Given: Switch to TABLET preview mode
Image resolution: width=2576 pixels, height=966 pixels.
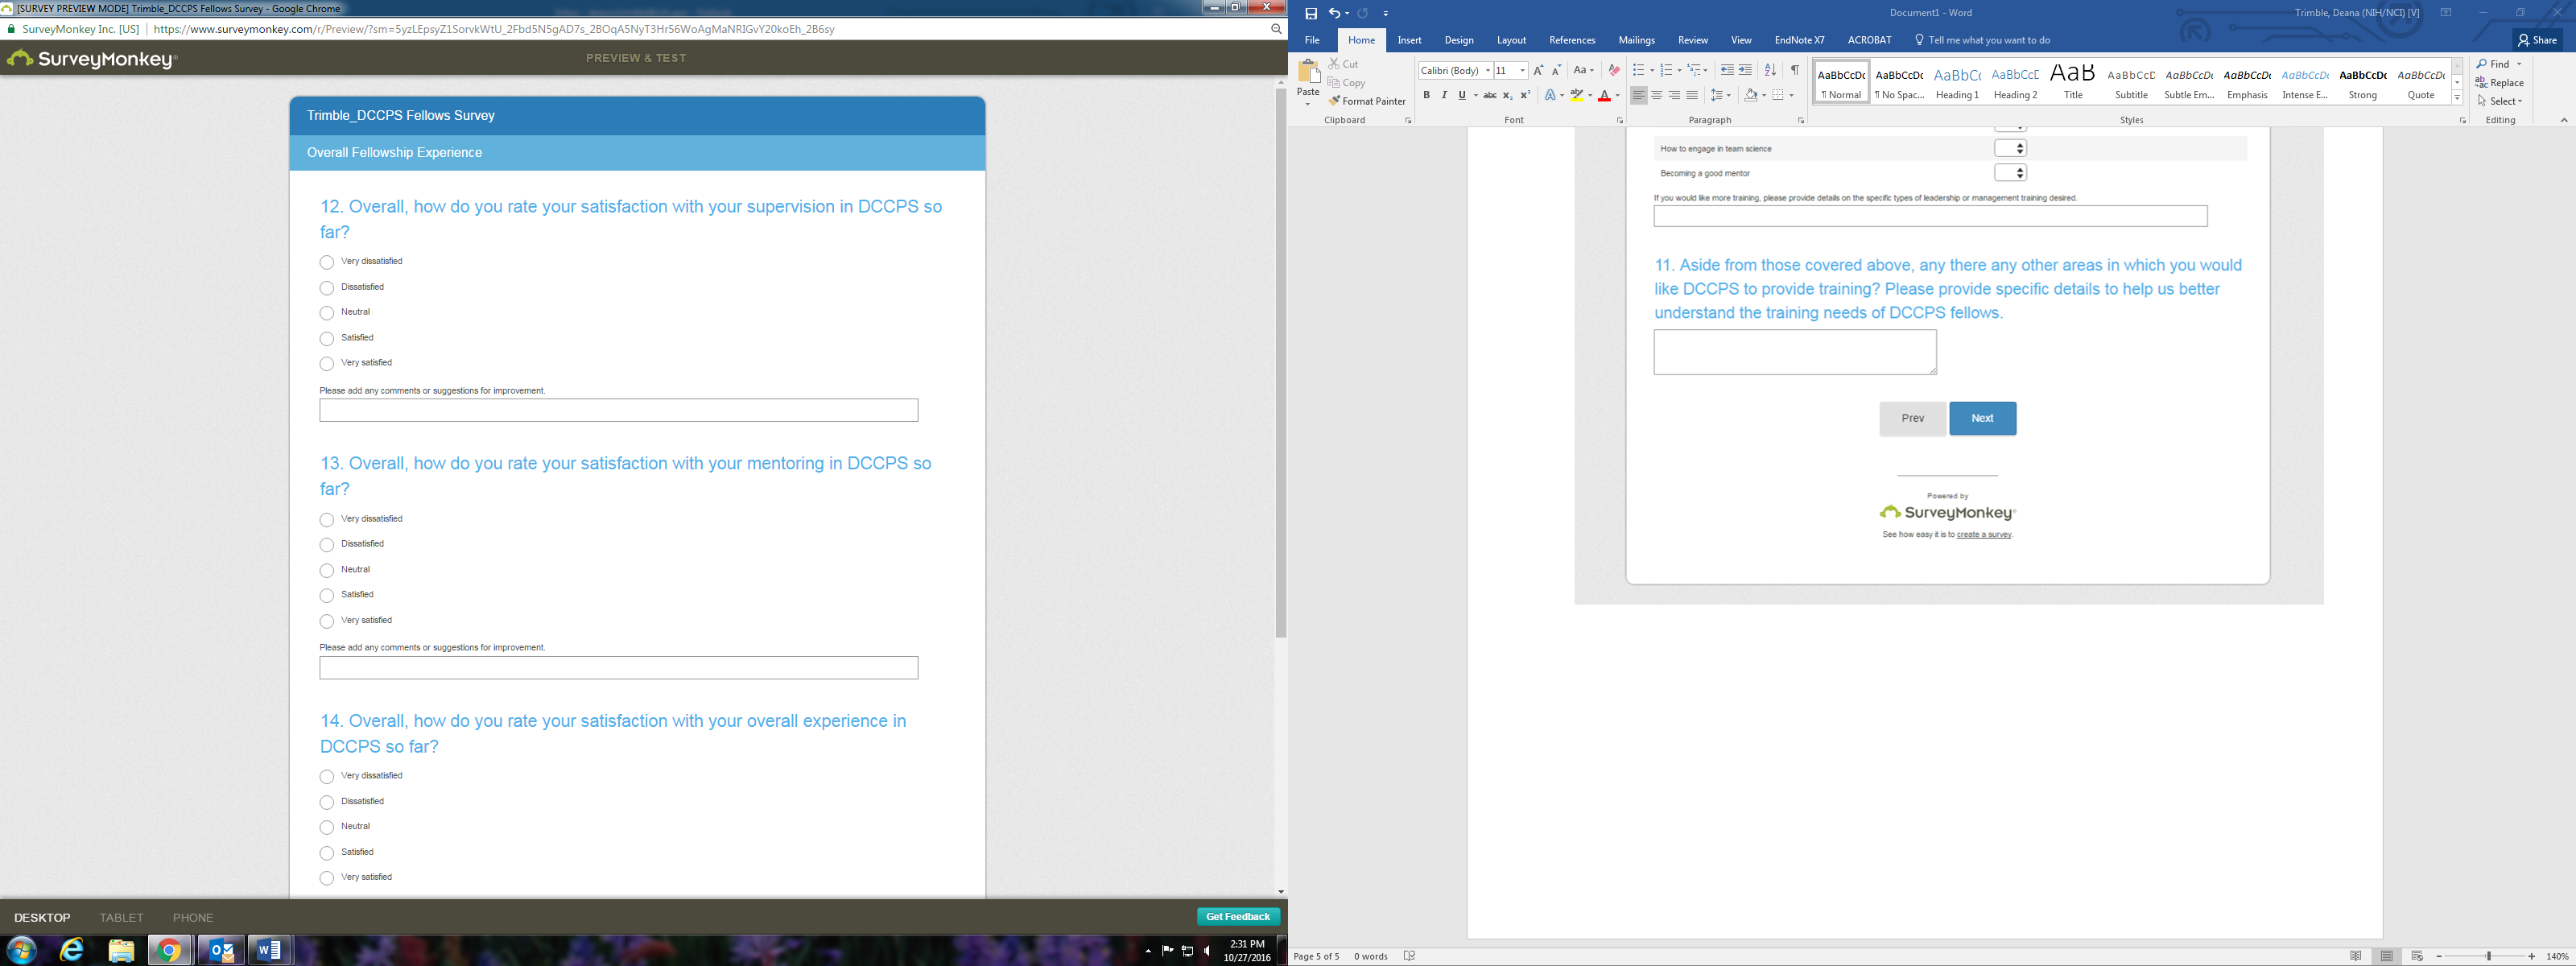Looking at the screenshot, I should coord(121,917).
